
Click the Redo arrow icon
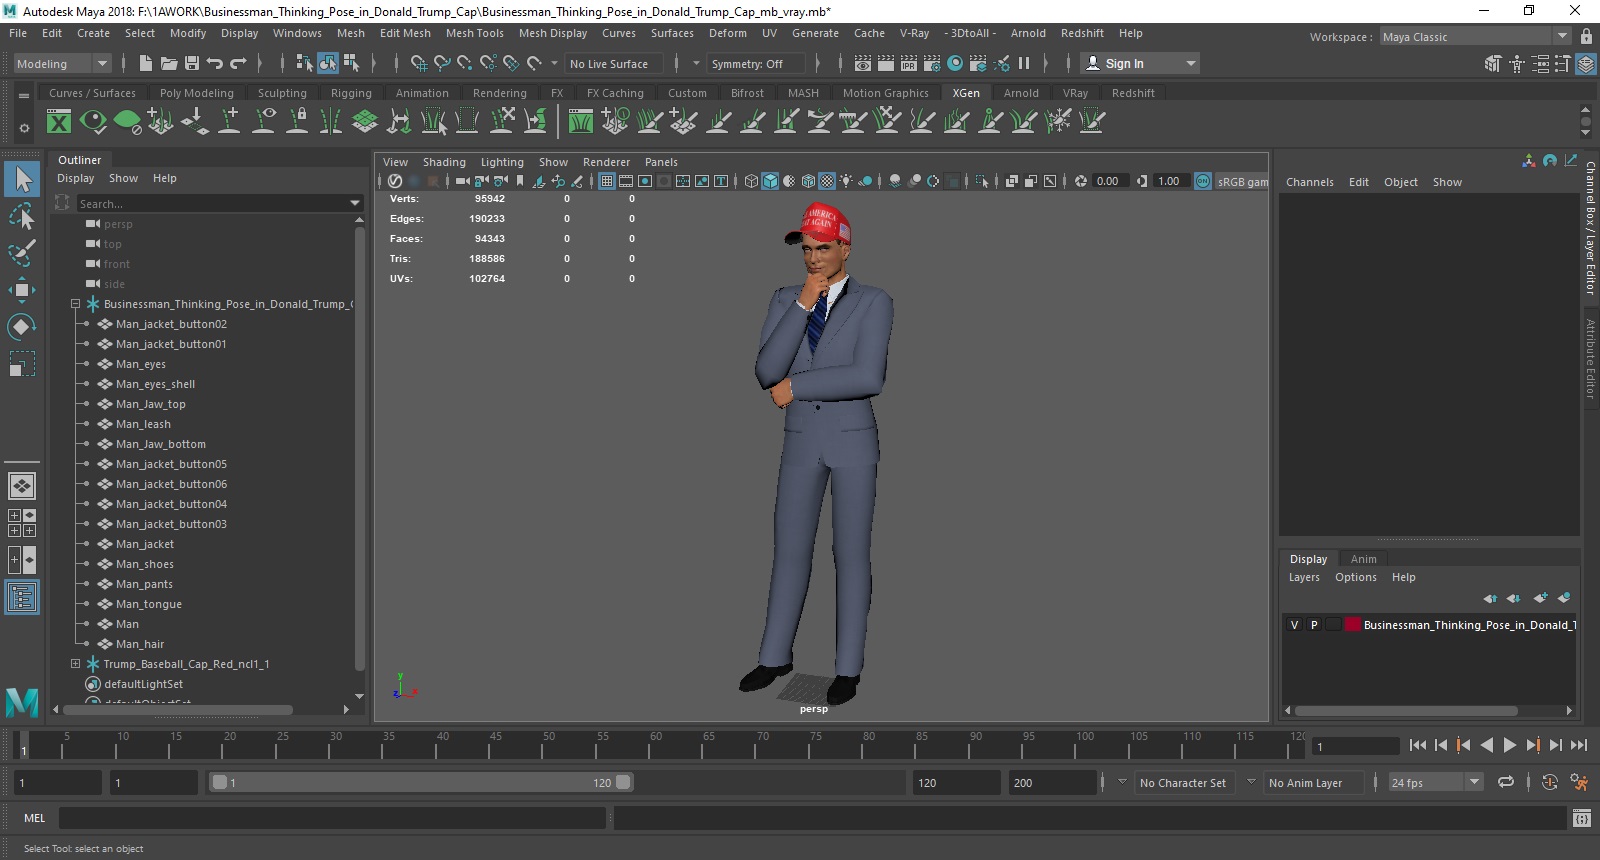coord(238,63)
